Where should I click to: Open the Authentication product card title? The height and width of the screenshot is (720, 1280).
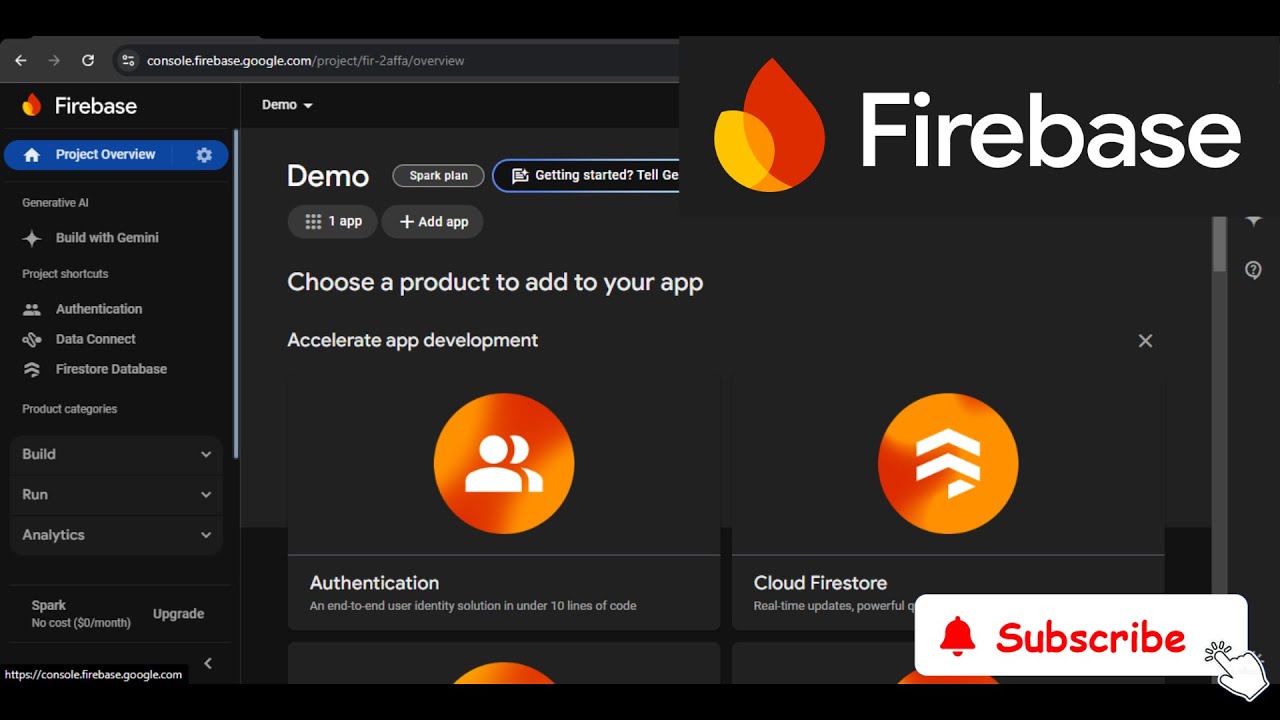pos(374,583)
